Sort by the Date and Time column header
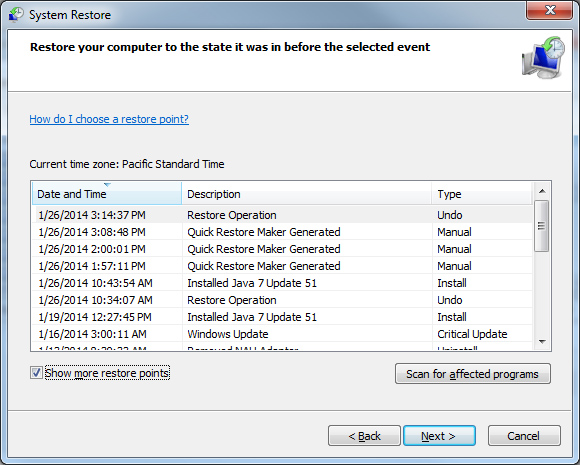This screenshot has height=465, width=580. tap(107, 193)
